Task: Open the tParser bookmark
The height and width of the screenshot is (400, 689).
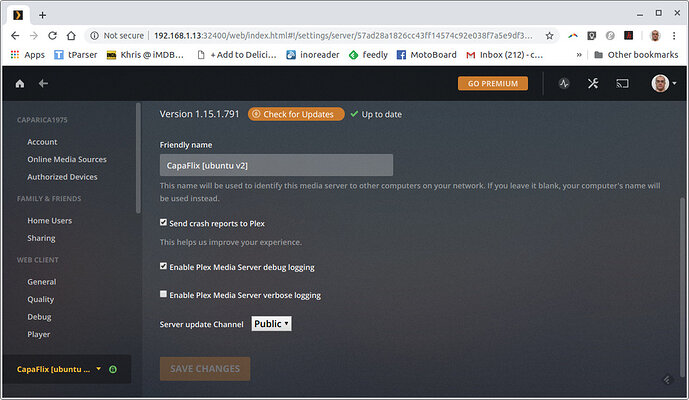Action: coord(76,55)
